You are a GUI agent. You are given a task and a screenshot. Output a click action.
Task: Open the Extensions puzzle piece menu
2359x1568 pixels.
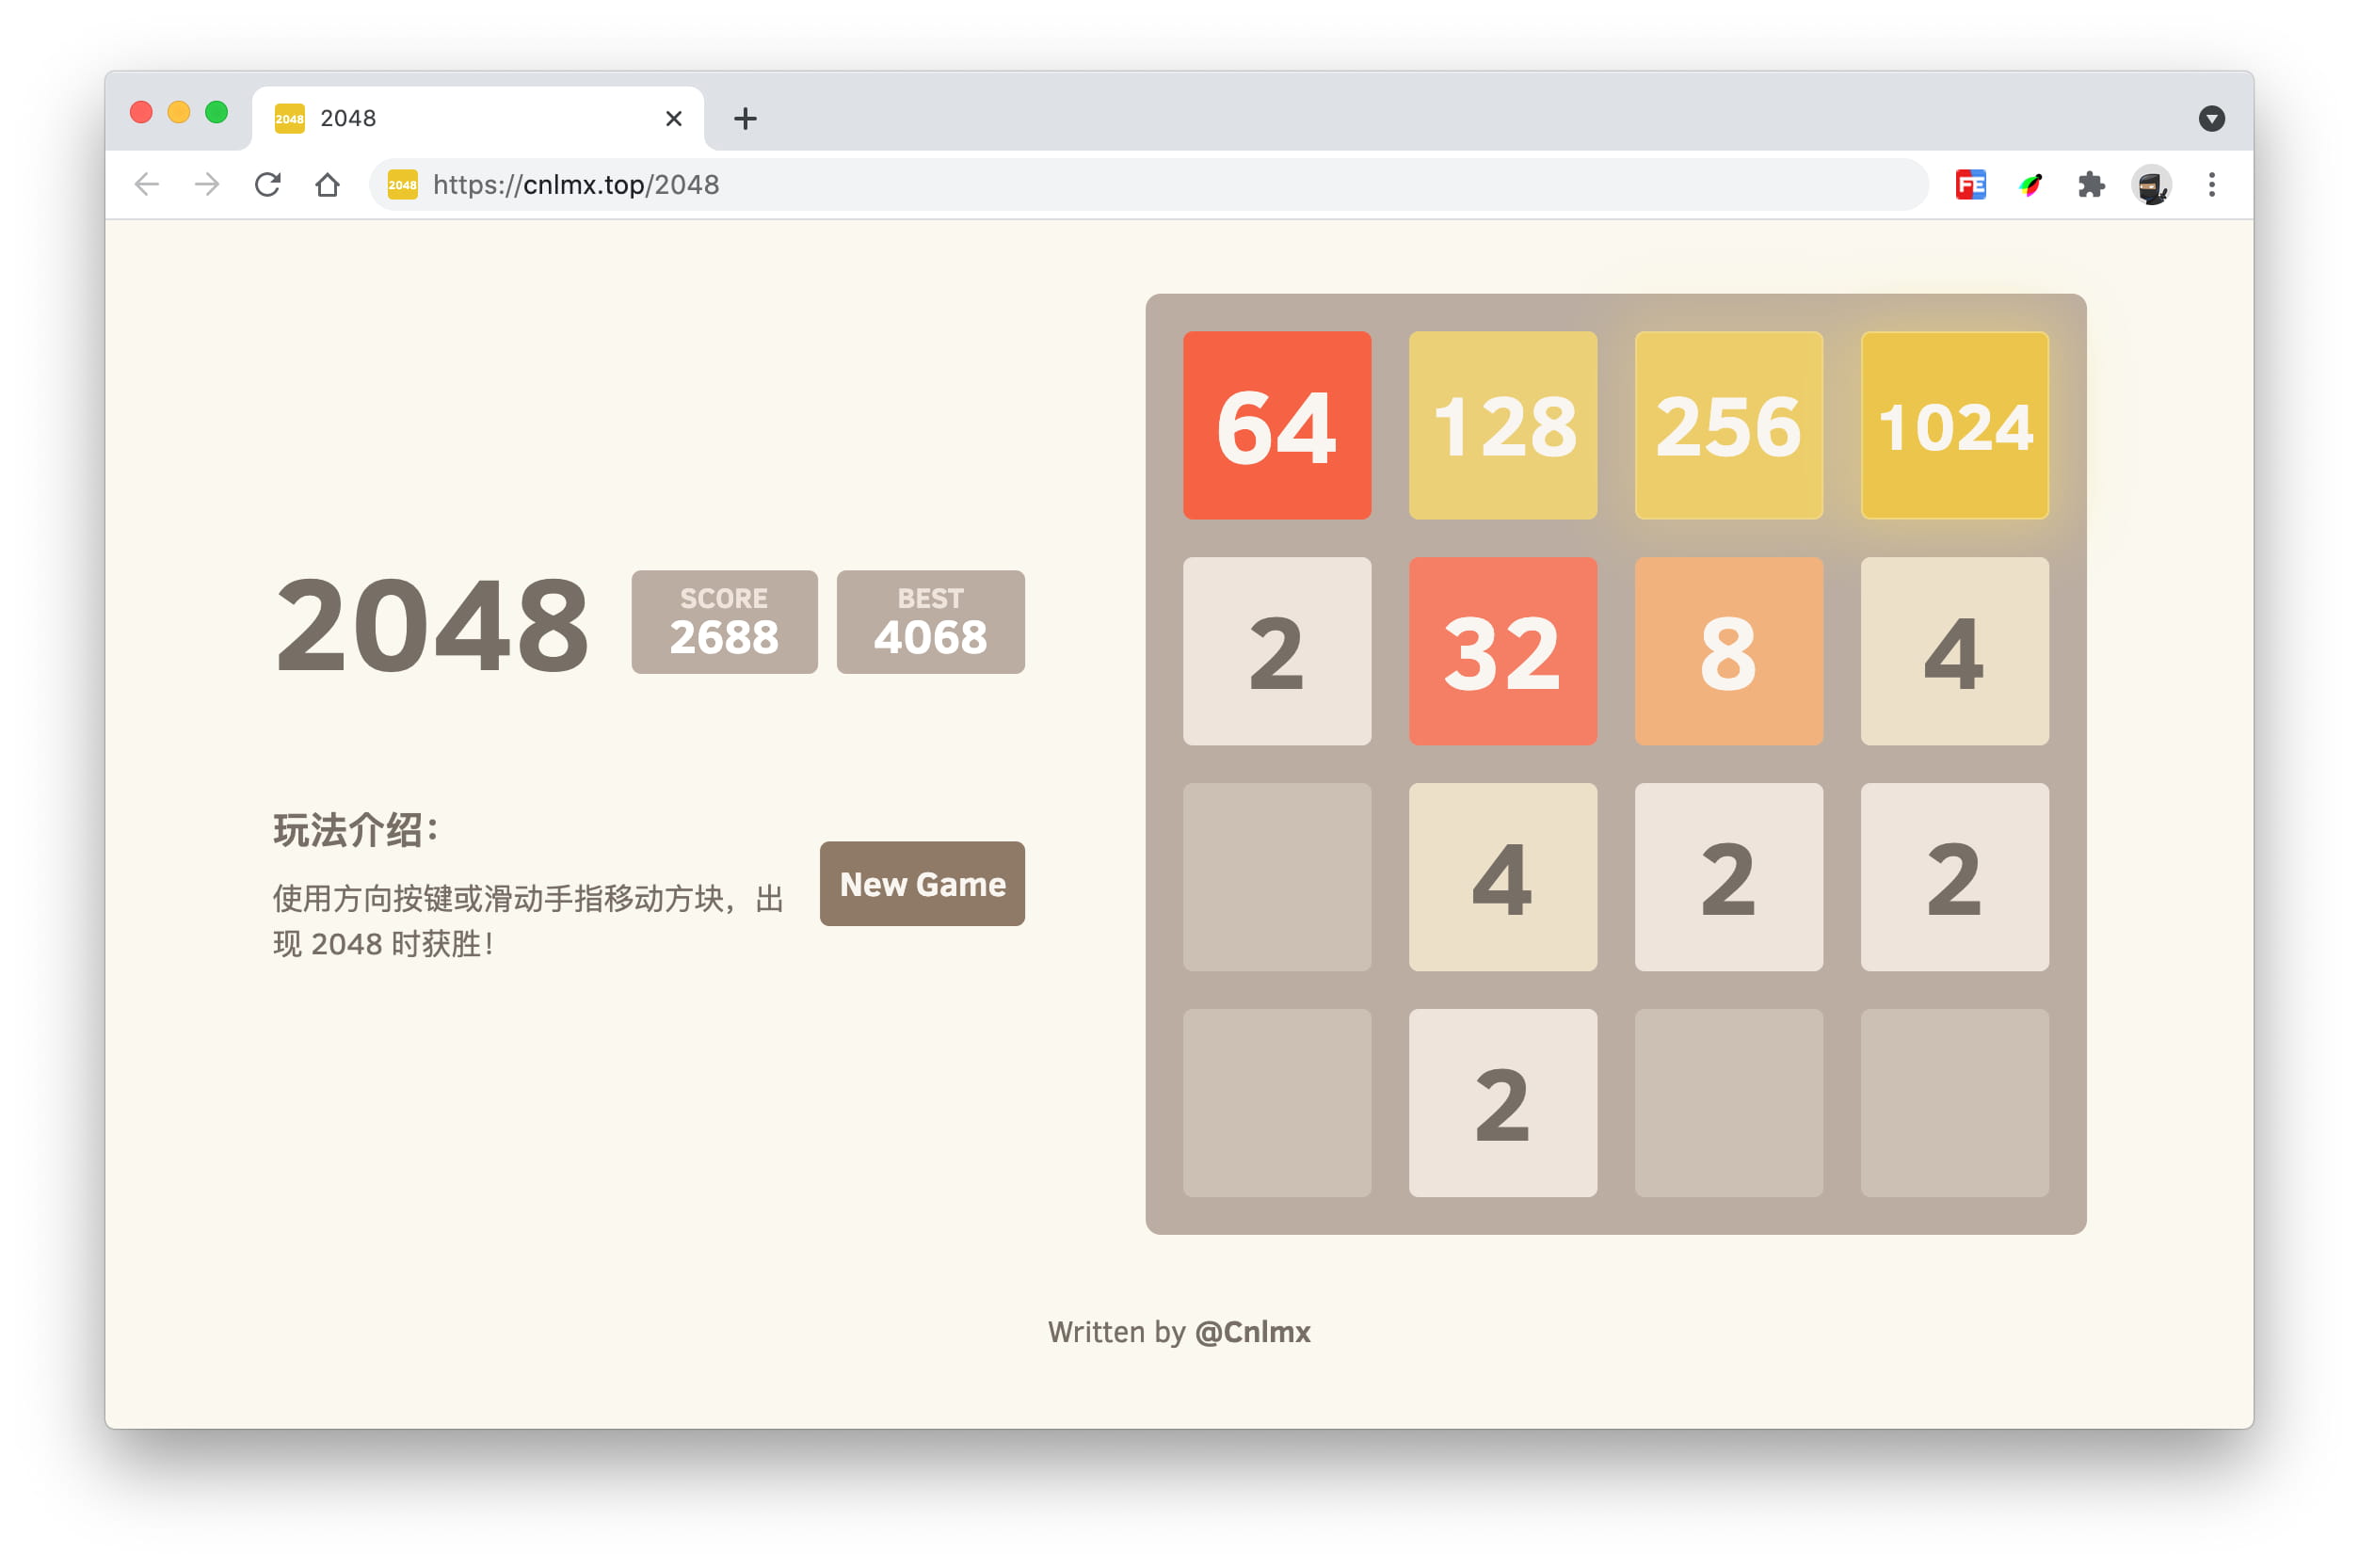coord(2090,184)
